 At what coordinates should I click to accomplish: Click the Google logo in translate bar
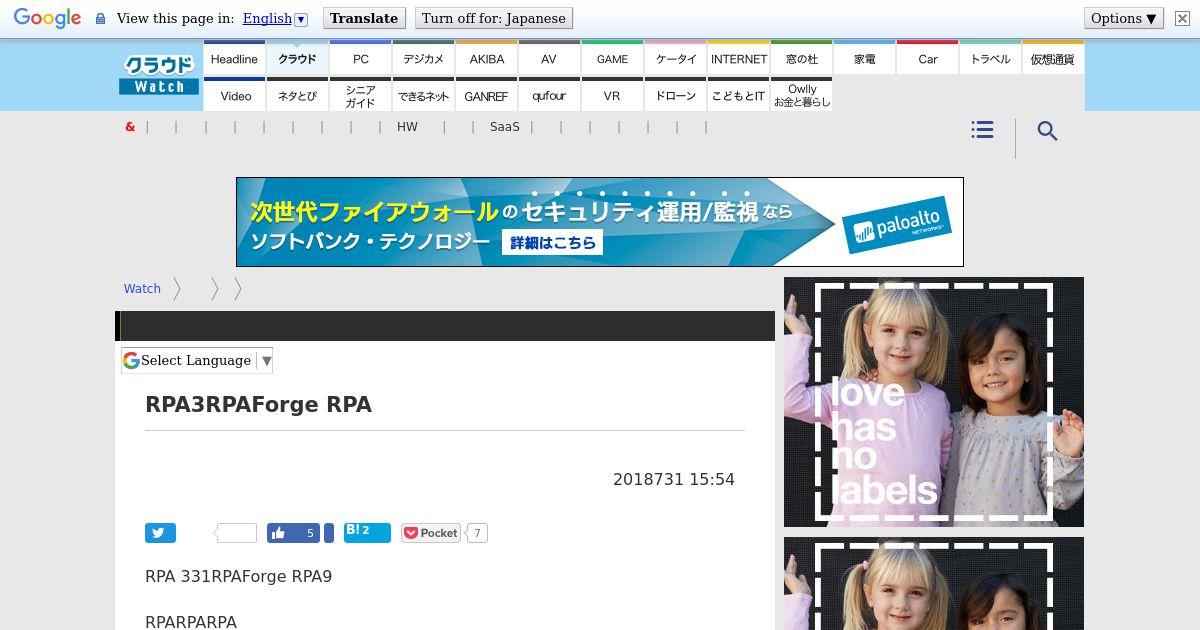(x=47, y=19)
